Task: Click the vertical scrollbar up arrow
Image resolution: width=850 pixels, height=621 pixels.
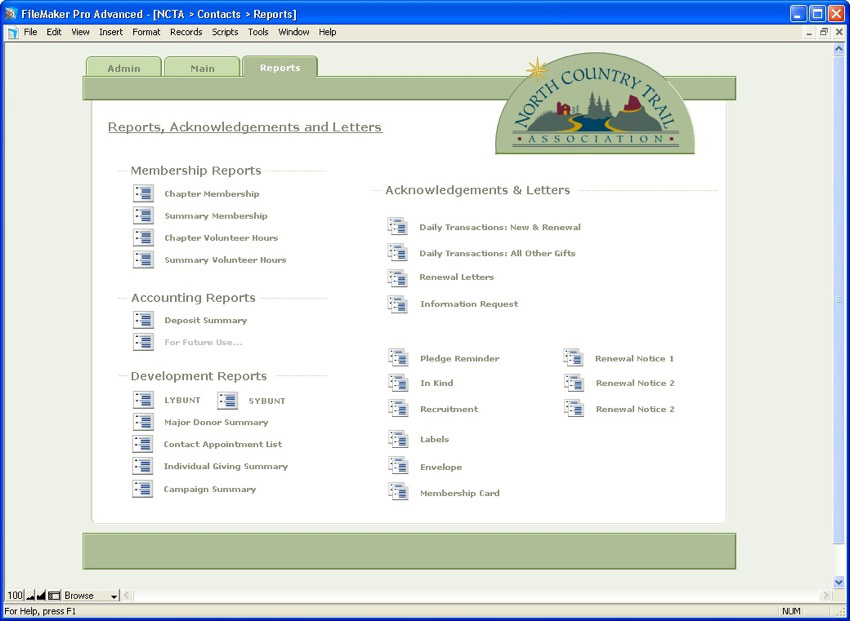Action: [x=839, y=48]
